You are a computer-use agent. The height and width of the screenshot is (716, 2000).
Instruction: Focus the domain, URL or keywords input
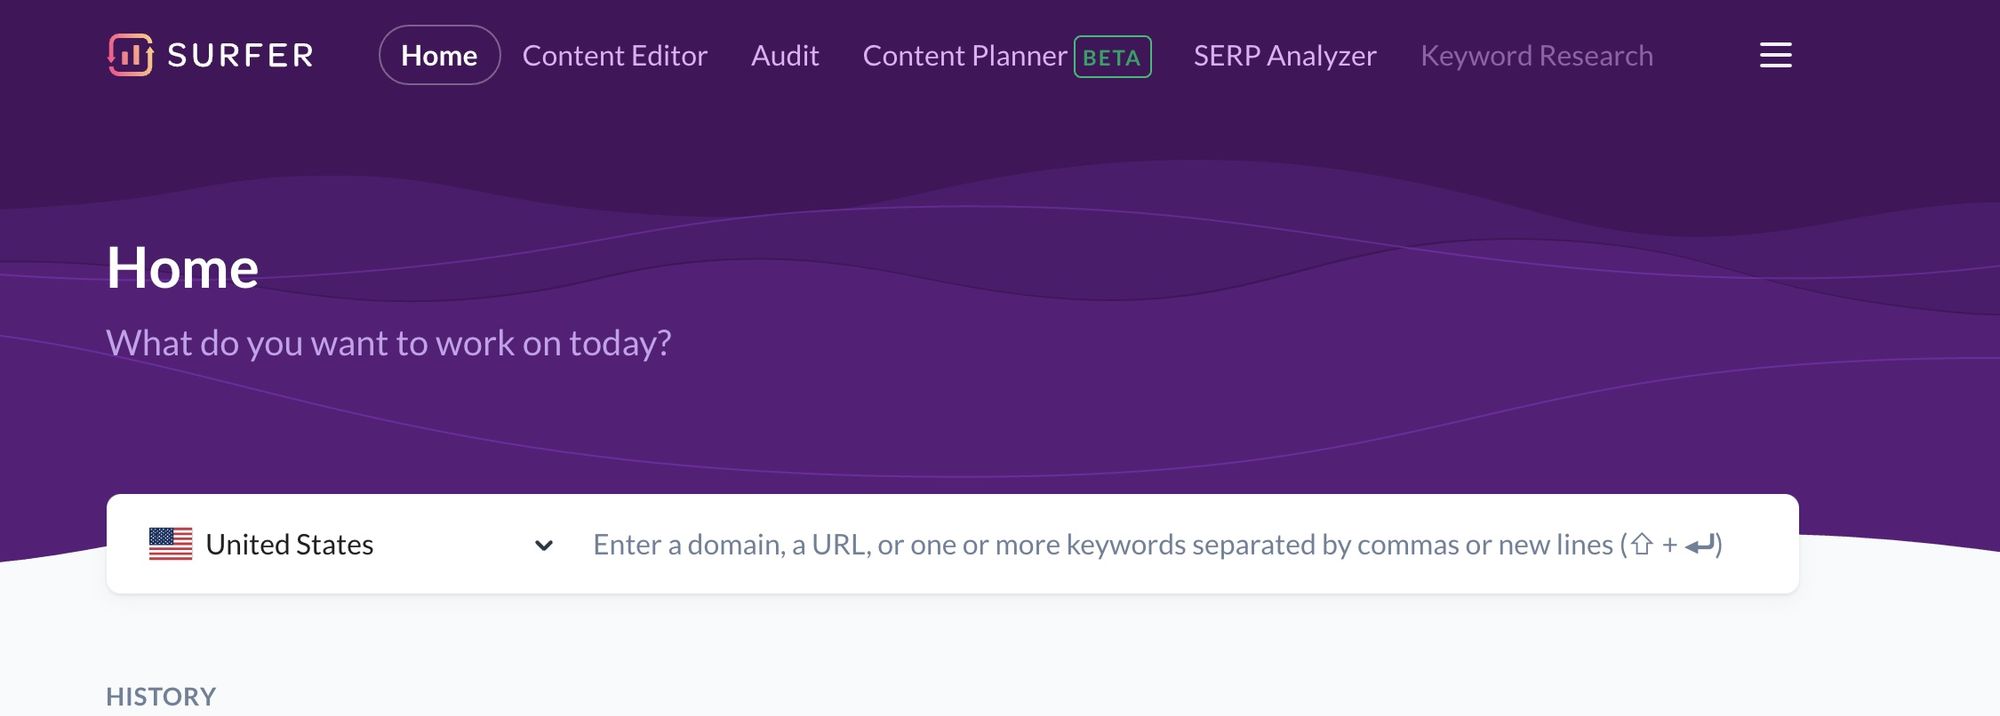[x=1100, y=544]
